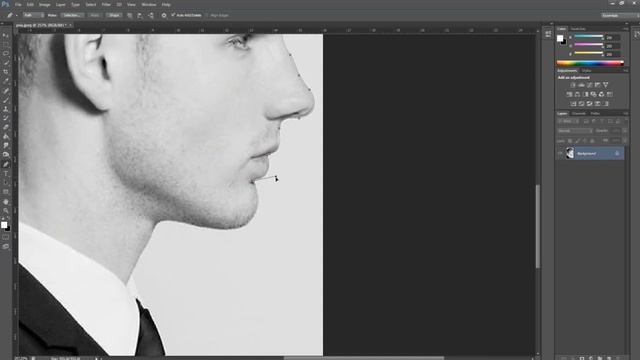Open the Essentials workspace dropdown

(619, 16)
